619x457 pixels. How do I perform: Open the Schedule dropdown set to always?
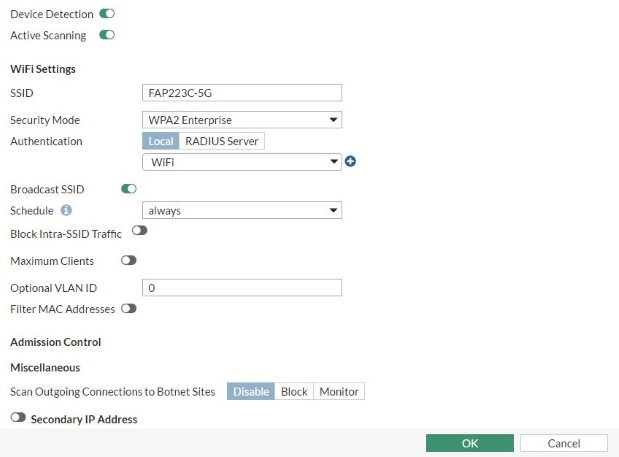242,211
